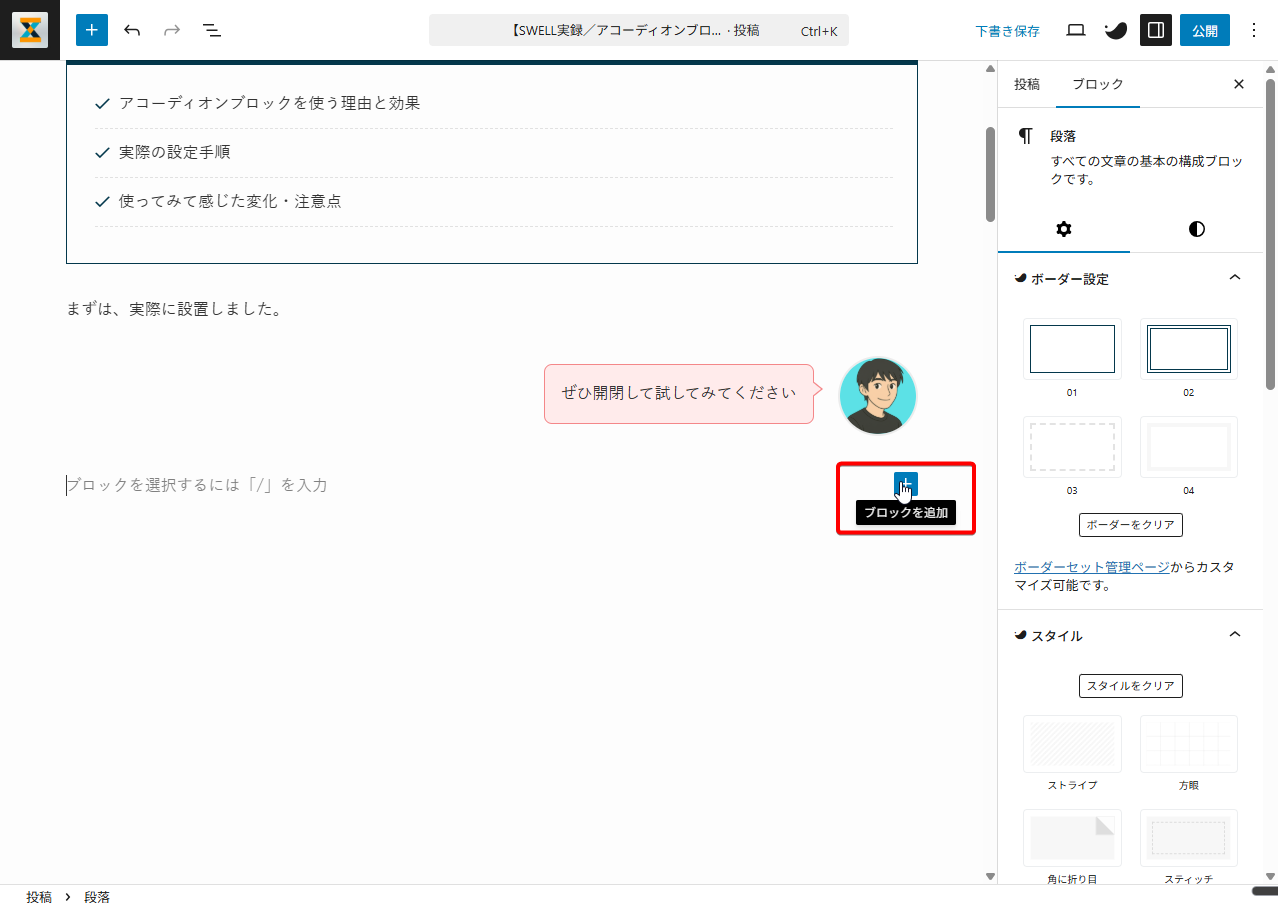The height and width of the screenshot is (909, 1278).
Task: Toggle the settings sidebar panel button
Action: click(x=1155, y=30)
